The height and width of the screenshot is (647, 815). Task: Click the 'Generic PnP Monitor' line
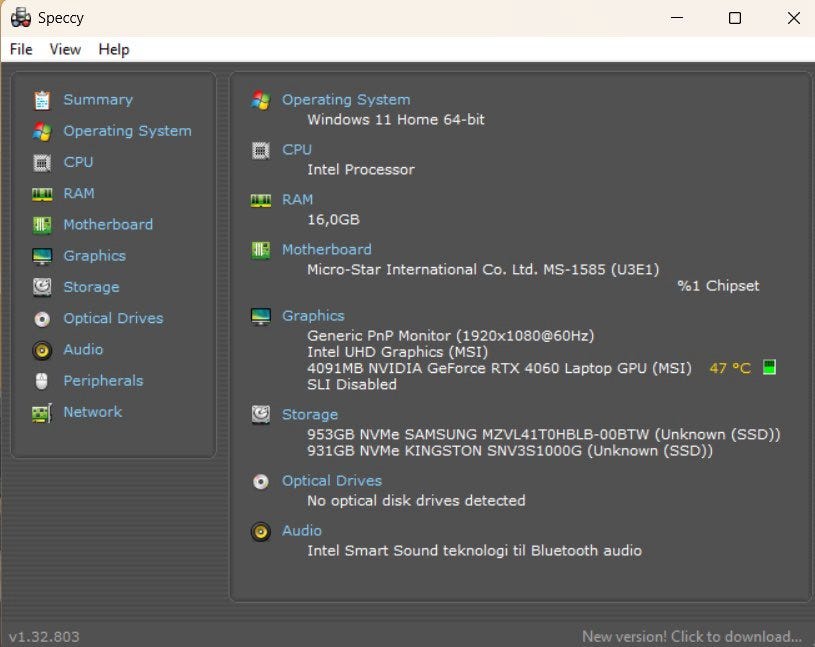[451, 336]
